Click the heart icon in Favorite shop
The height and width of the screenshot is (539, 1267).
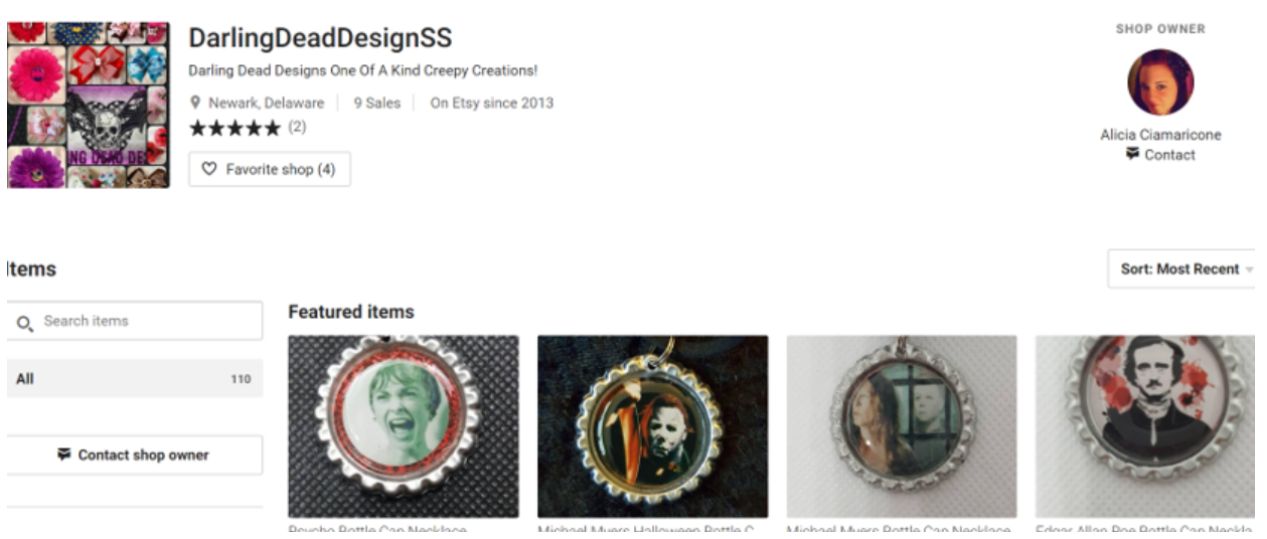point(209,170)
